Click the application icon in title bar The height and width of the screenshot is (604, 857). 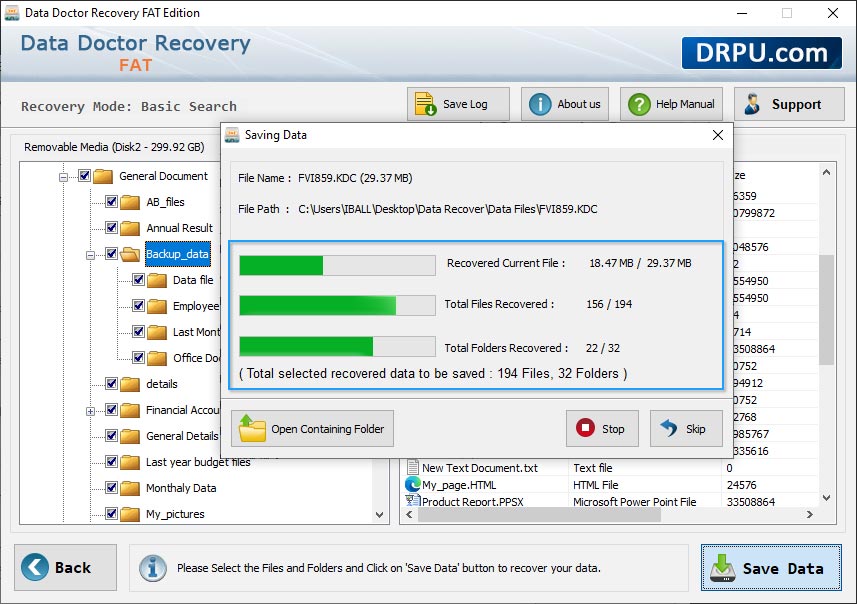(x=12, y=13)
